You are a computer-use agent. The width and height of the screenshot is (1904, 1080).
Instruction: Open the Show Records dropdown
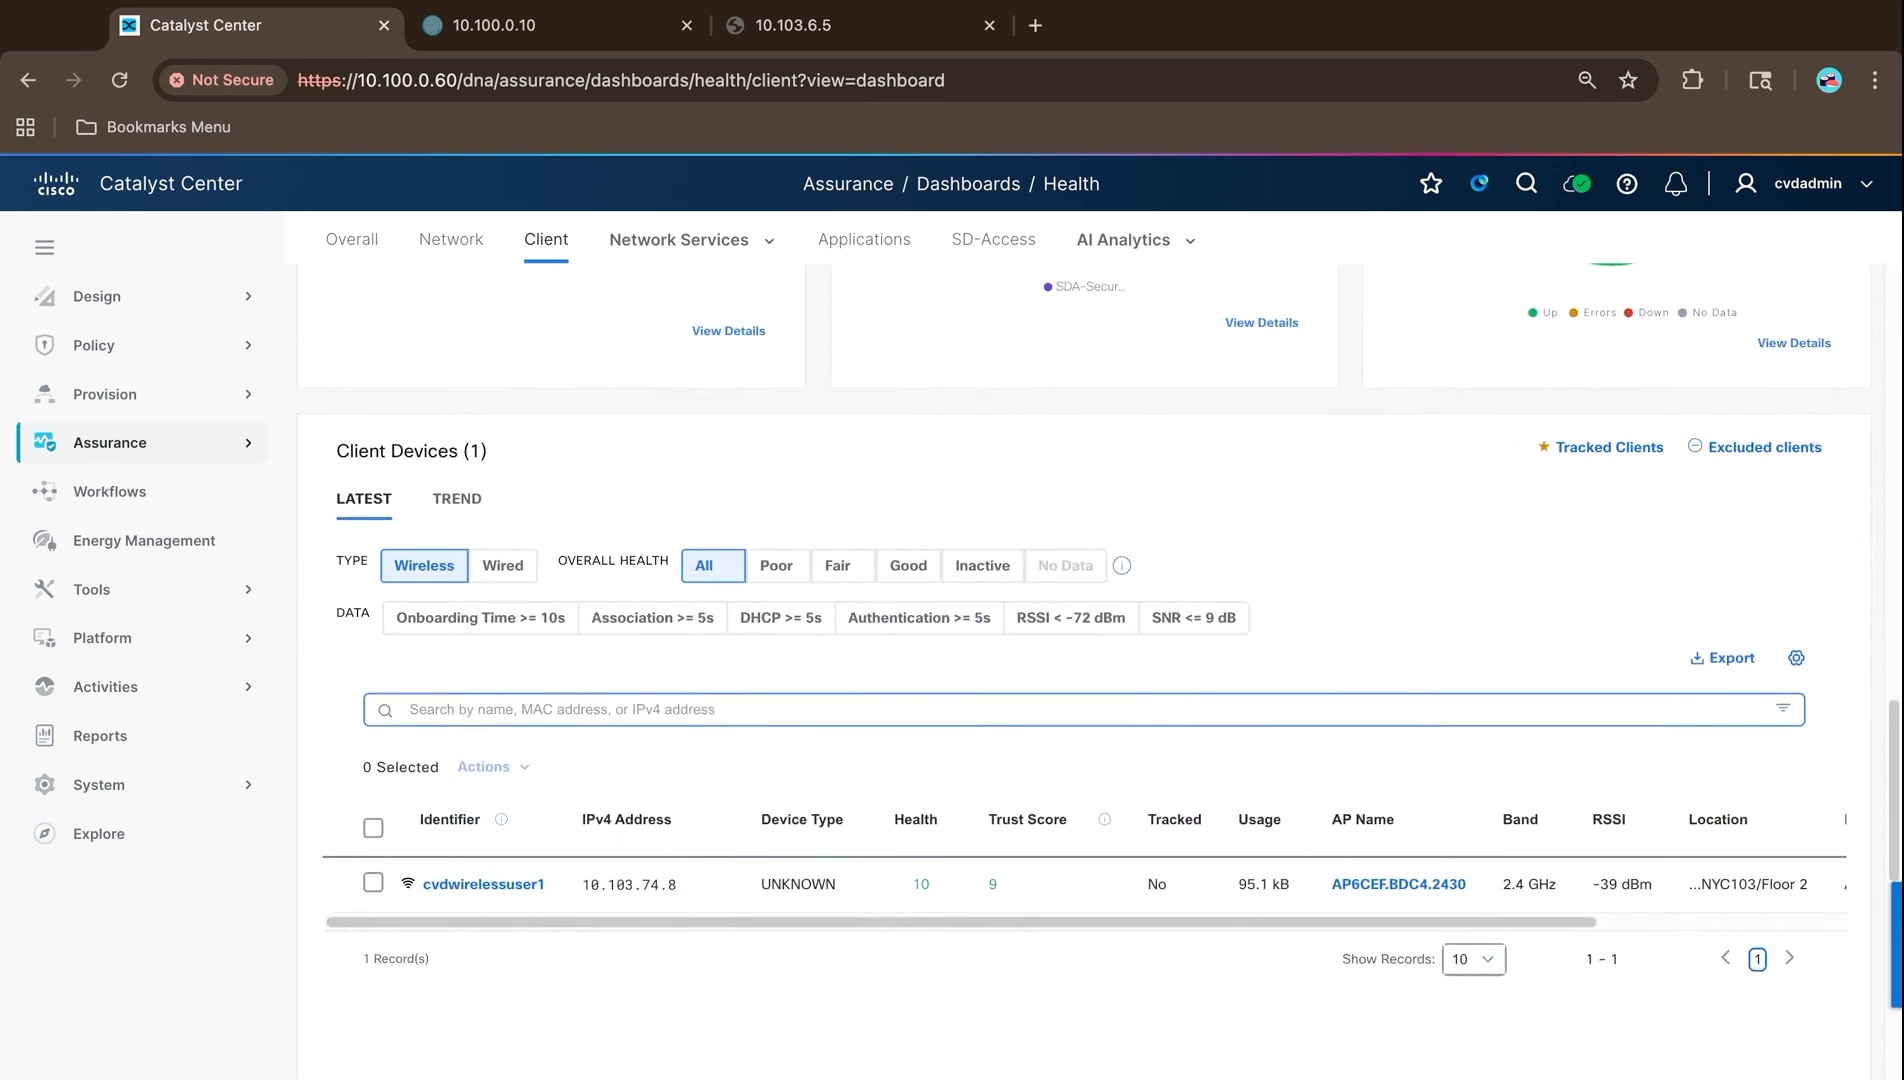point(1474,959)
